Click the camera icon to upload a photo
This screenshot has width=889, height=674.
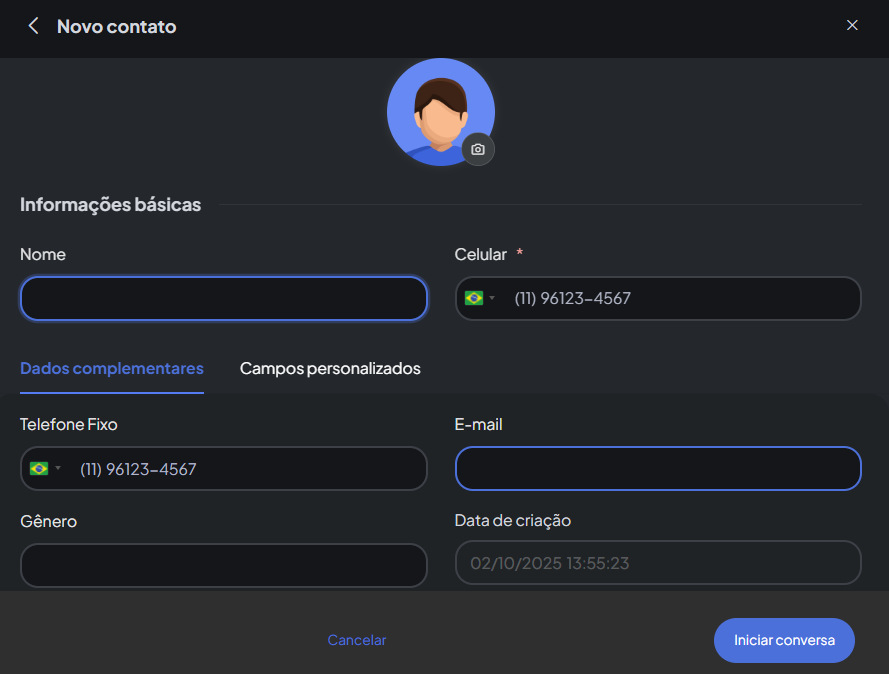pyautogui.click(x=478, y=149)
